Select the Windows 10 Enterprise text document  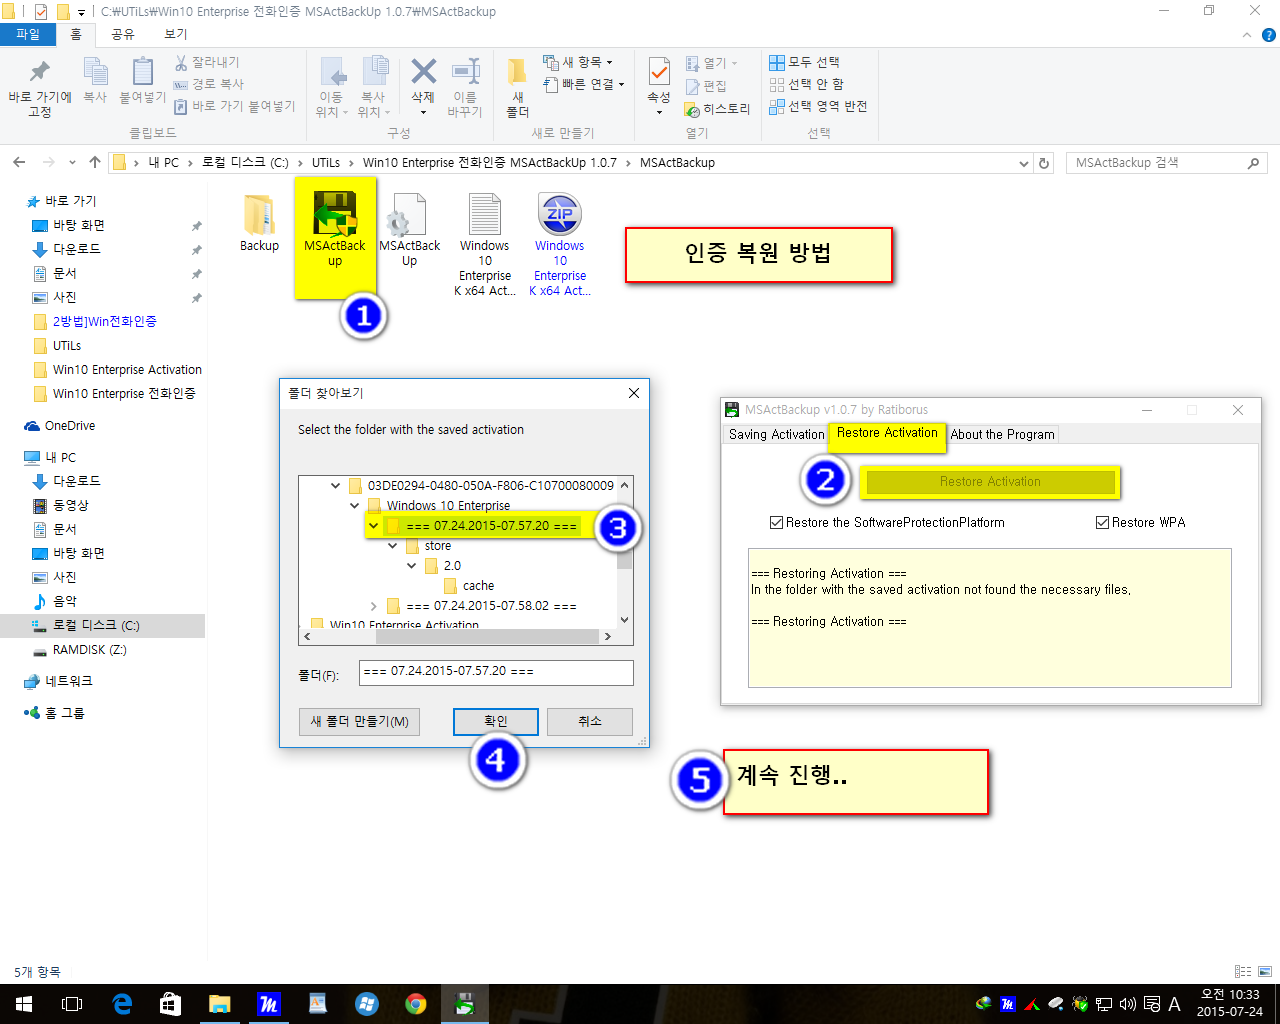point(485,245)
